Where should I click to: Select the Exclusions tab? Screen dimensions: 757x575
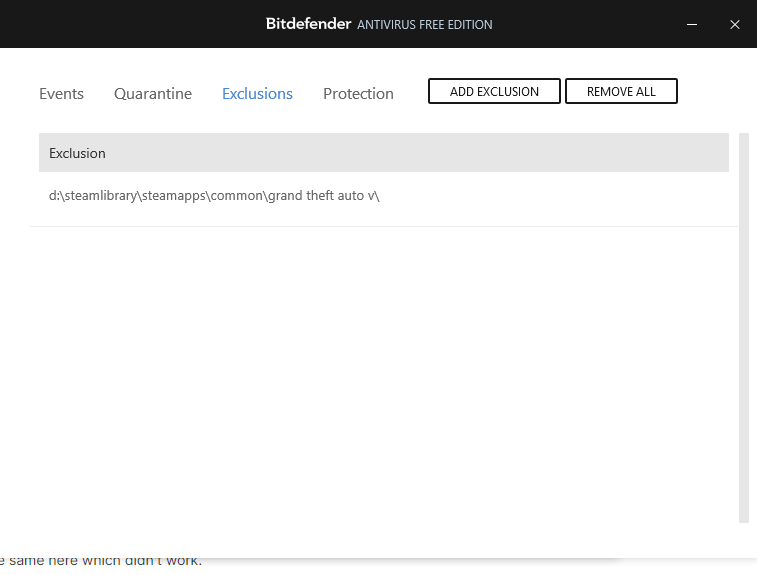click(x=257, y=94)
